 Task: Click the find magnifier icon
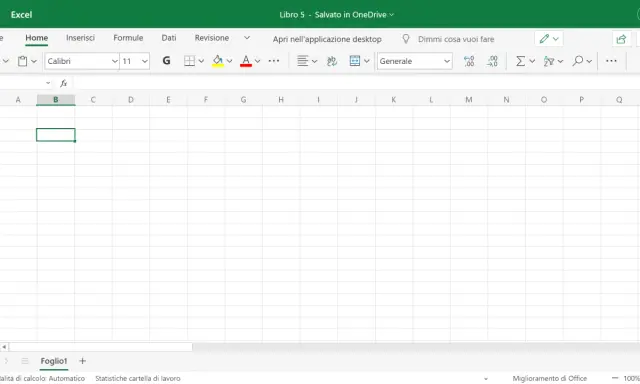click(x=578, y=61)
